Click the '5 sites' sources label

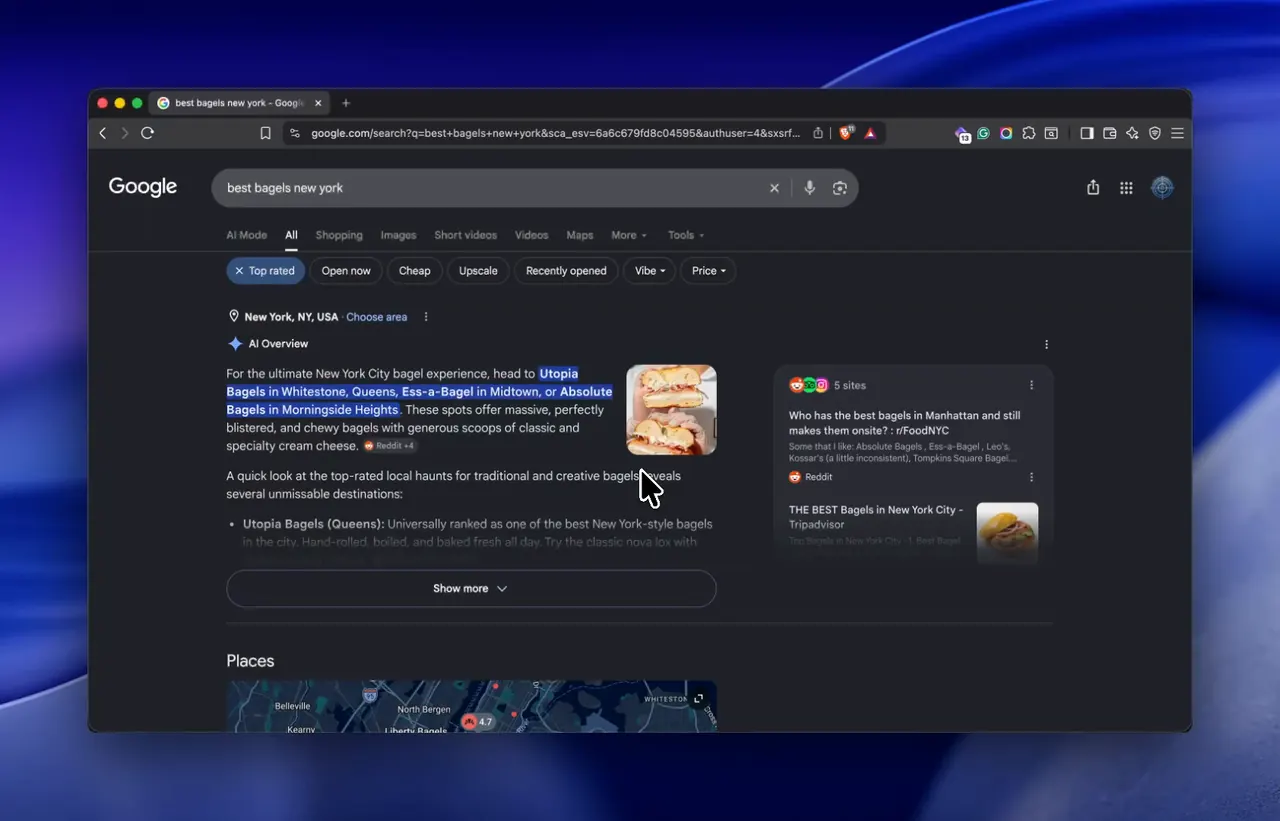pos(850,385)
